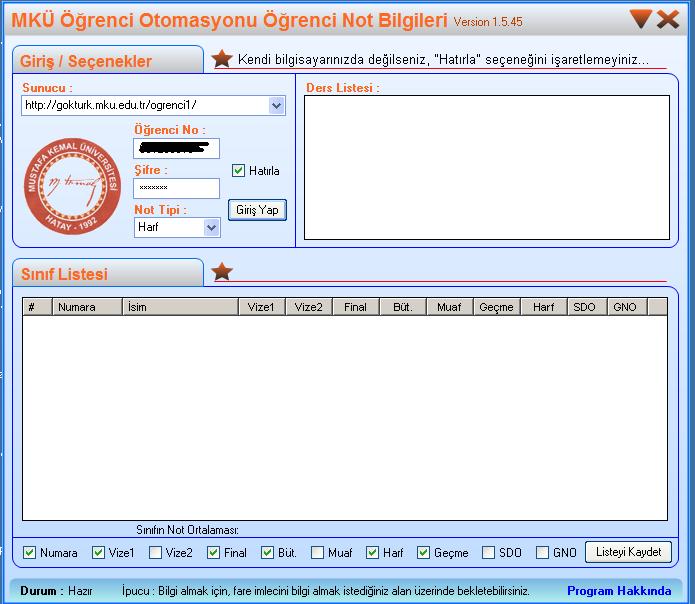Screen dimensions: 695x604
Task: Toggle the Geçme checkbox
Action: 423,552
